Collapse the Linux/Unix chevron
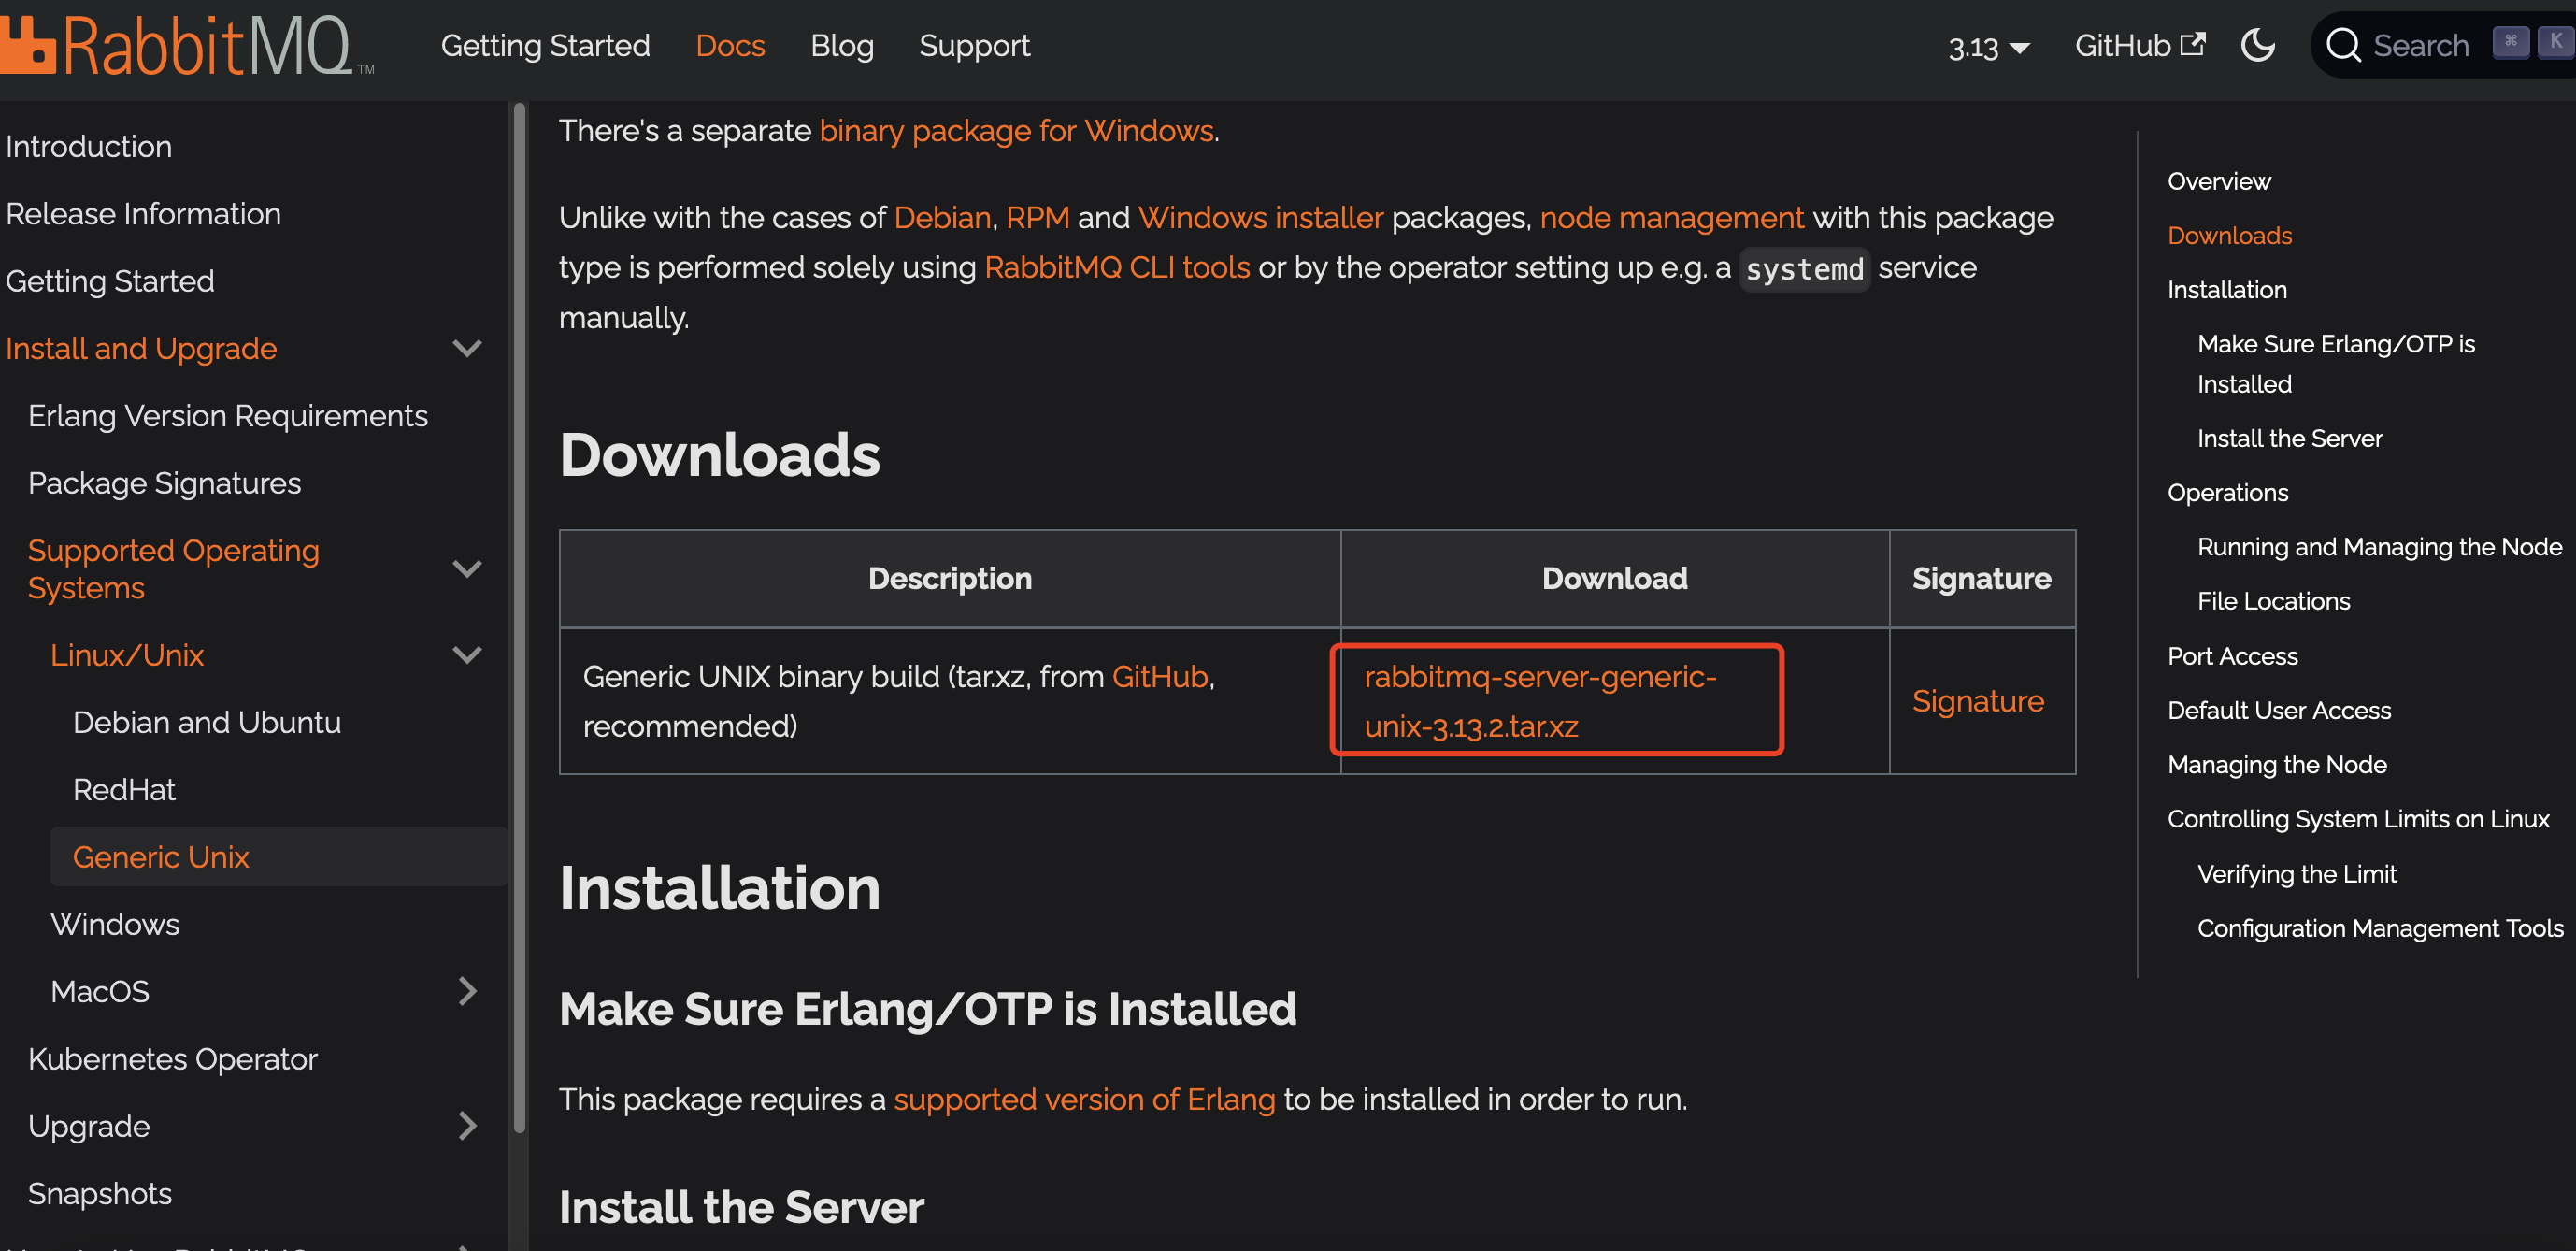This screenshot has width=2576, height=1251. pos(467,655)
